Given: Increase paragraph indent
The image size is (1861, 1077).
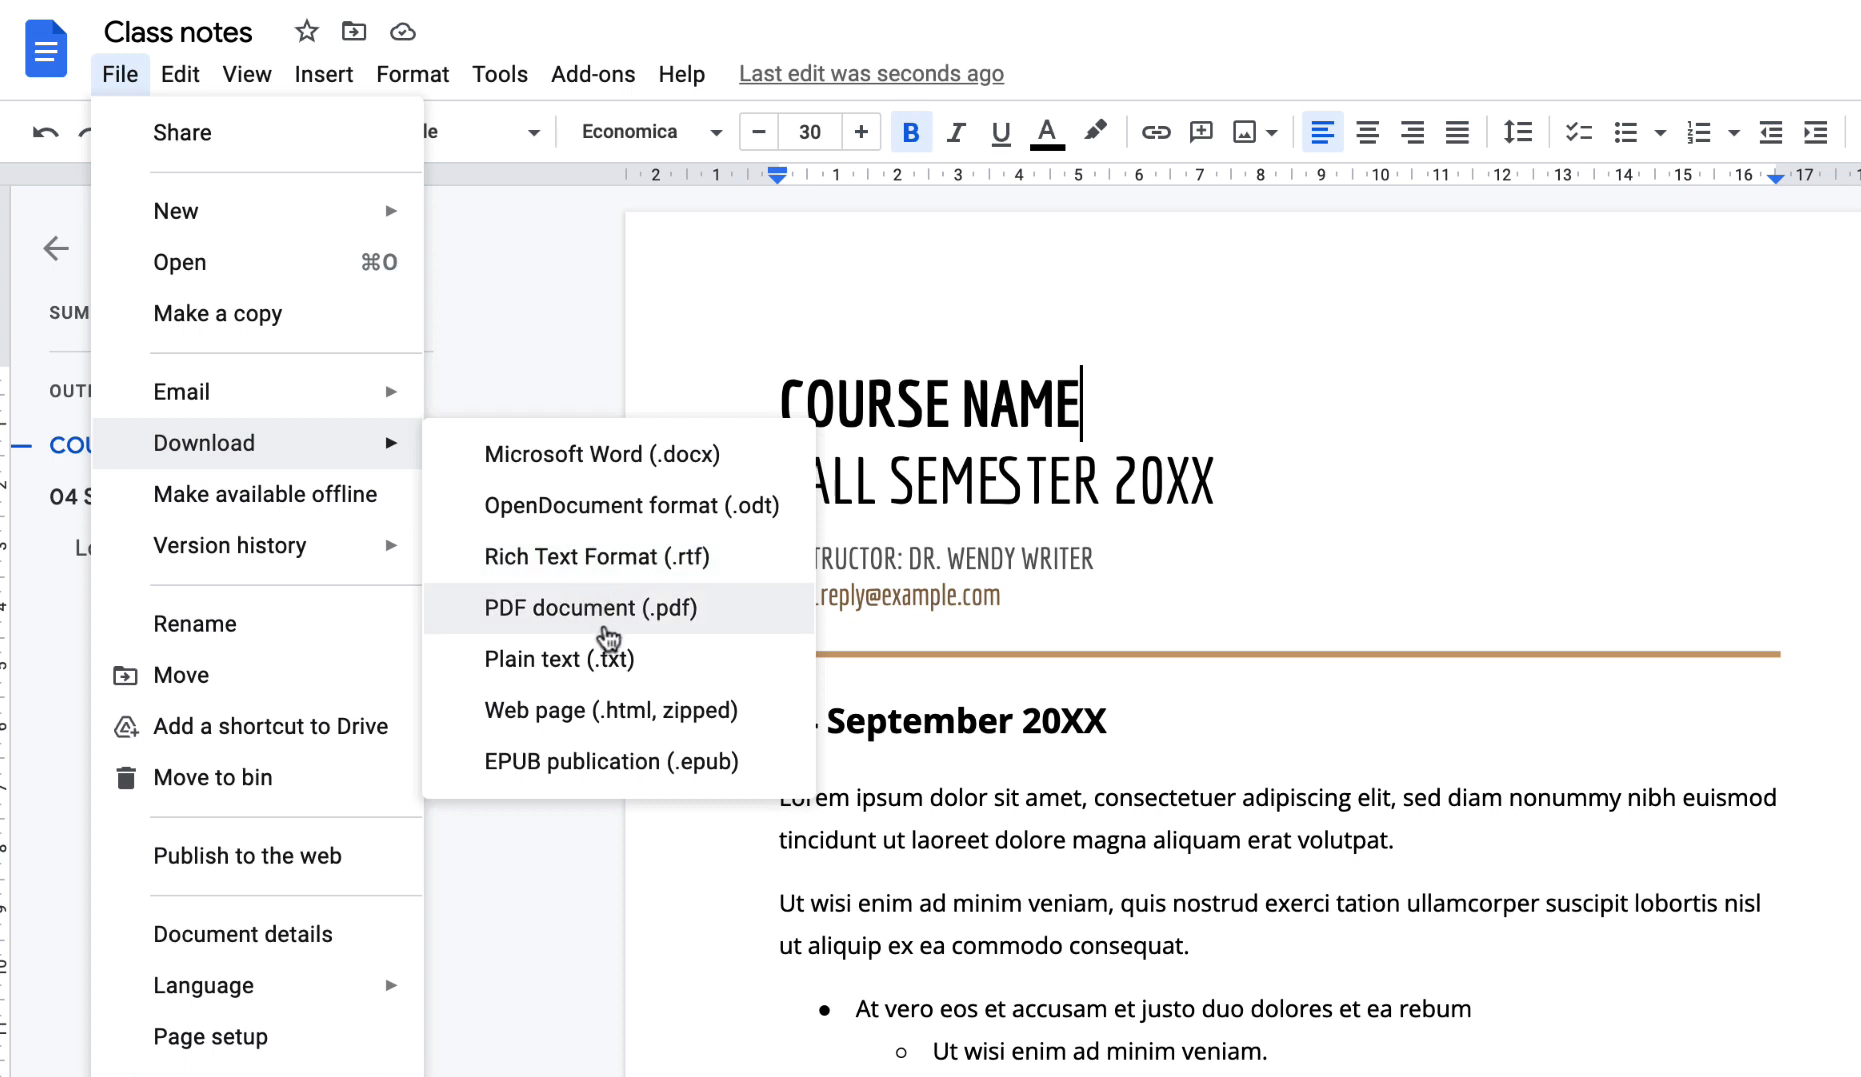Looking at the screenshot, I should pos(1816,132).
